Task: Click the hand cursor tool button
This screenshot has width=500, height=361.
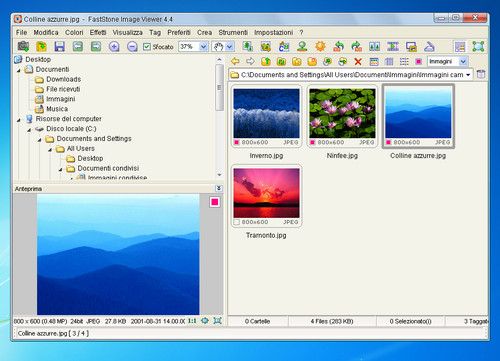Action: [x=218, y=47]
